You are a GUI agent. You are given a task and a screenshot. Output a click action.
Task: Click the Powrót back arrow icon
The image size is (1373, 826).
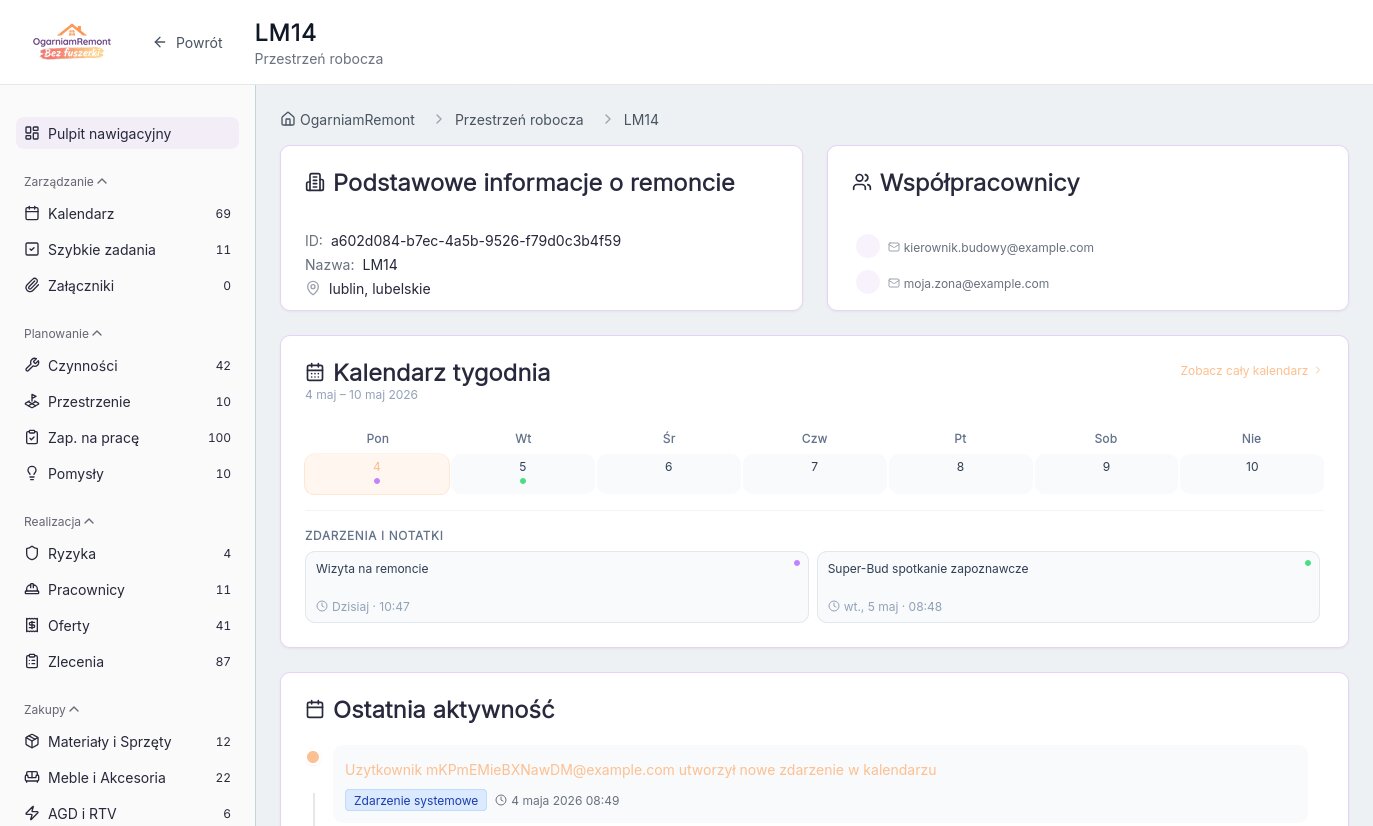pyautogui.click(x=160, y=43)
